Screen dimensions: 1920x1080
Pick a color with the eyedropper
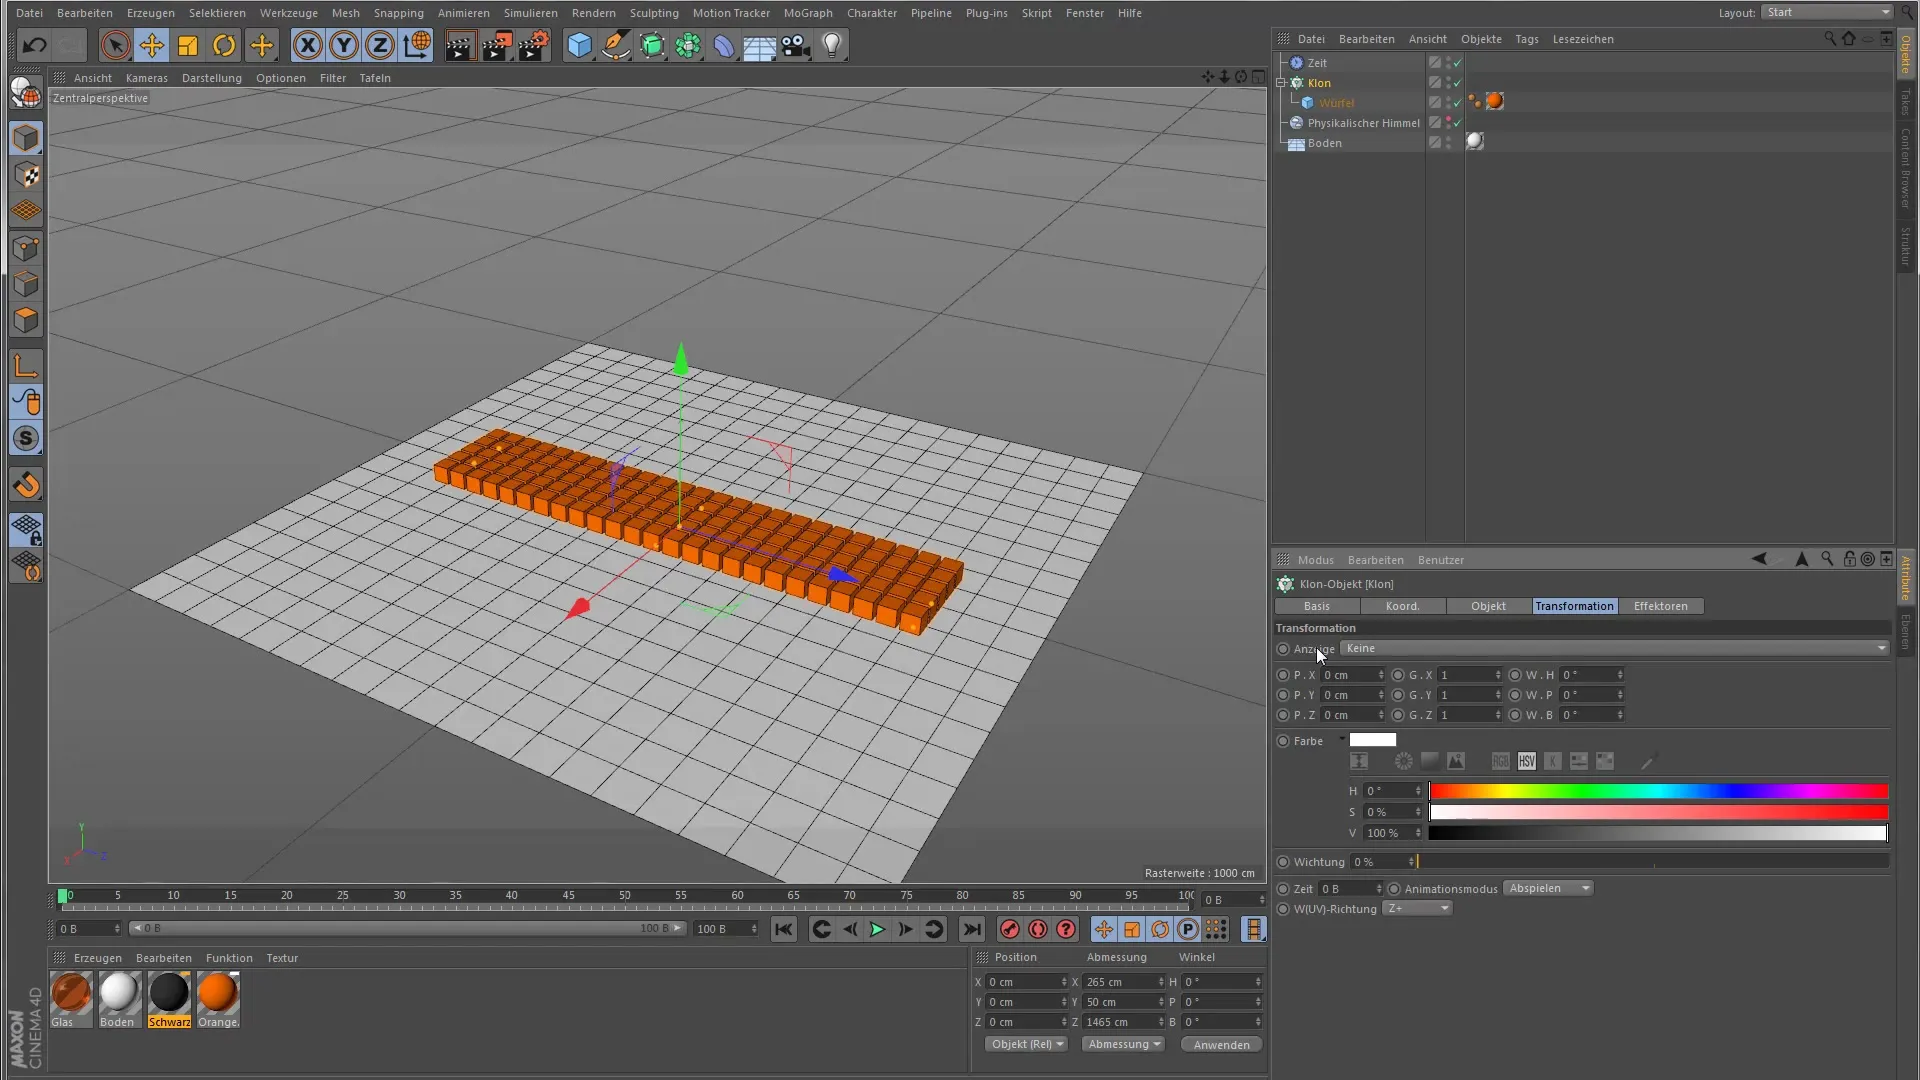pos(1648,762)
